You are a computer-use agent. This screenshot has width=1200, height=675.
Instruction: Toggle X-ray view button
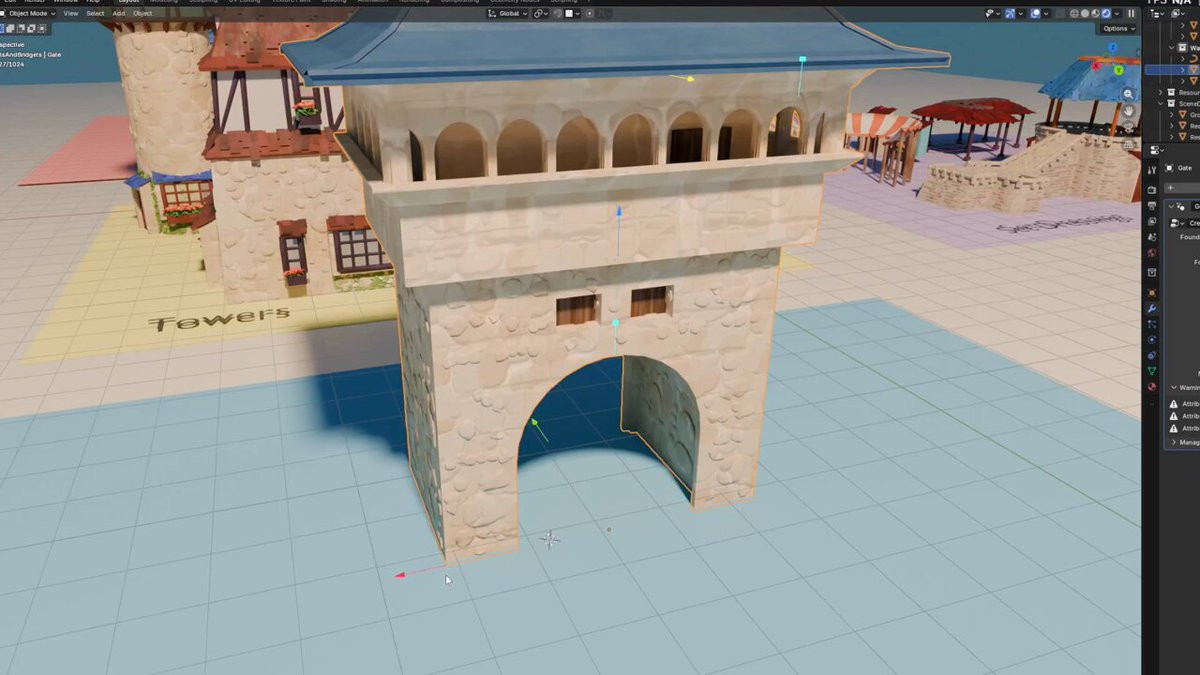coord(1061,14)
